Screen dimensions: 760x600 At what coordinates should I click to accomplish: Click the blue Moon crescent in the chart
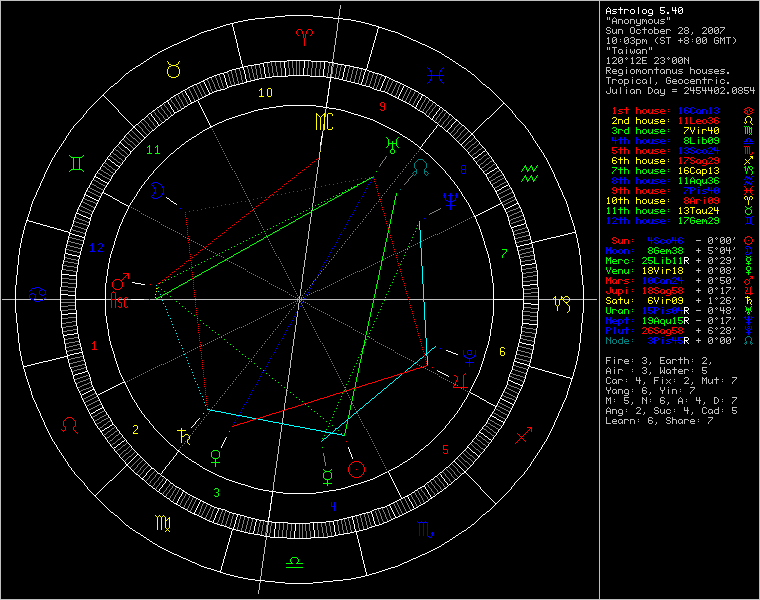click(x=157, y=190)
